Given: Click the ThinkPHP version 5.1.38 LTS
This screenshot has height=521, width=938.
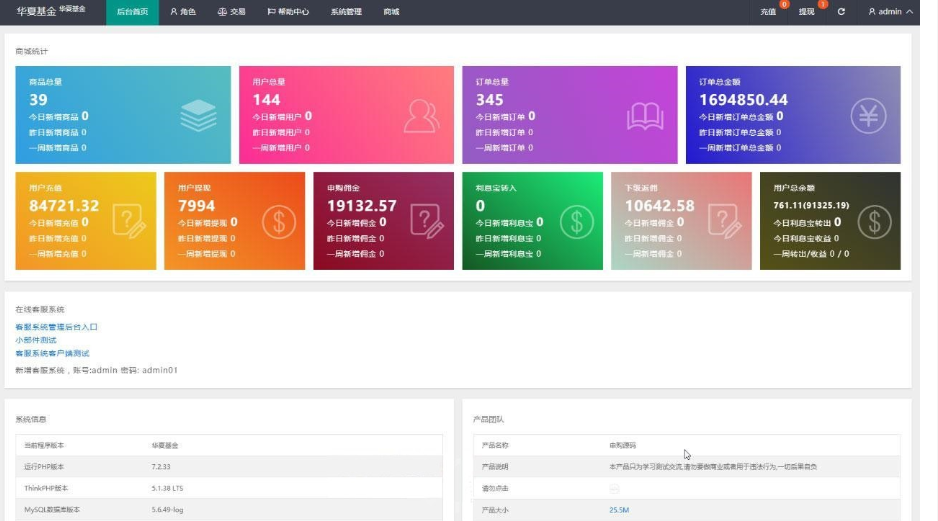Looking at the screenshot, I should (x=168, y=488).
